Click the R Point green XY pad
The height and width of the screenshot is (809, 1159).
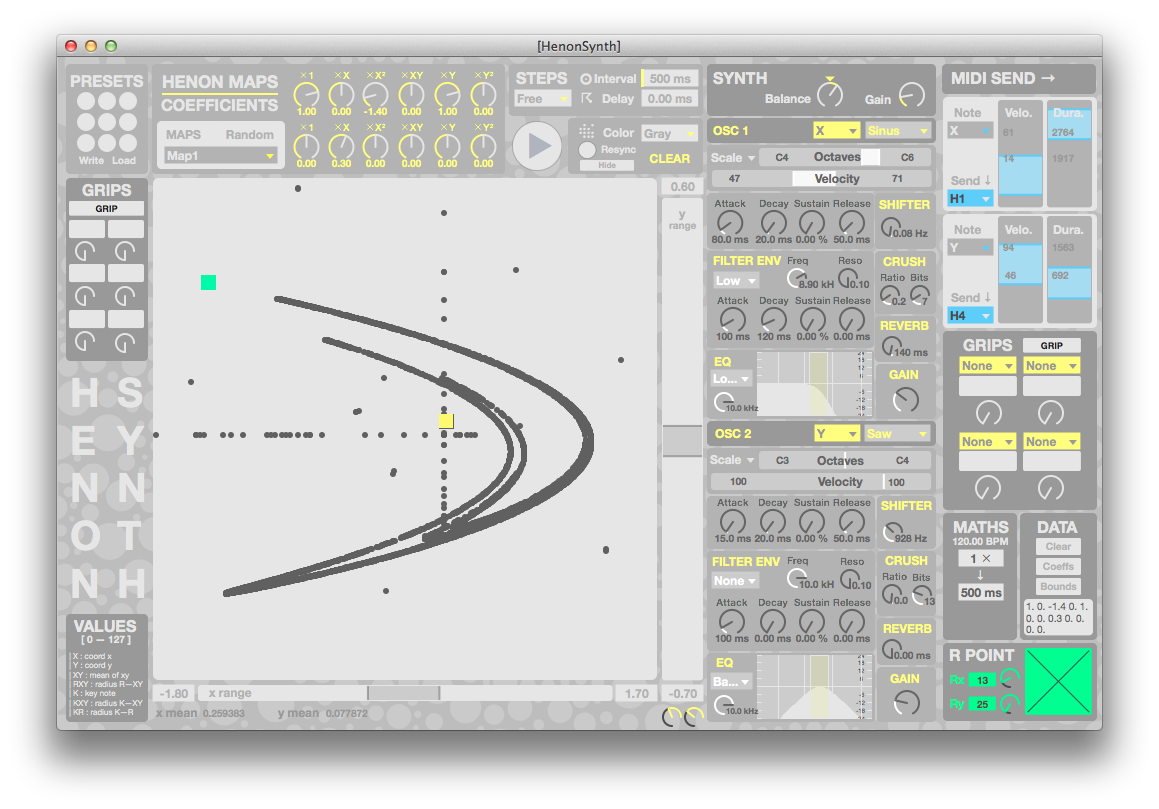point(1060,681)
